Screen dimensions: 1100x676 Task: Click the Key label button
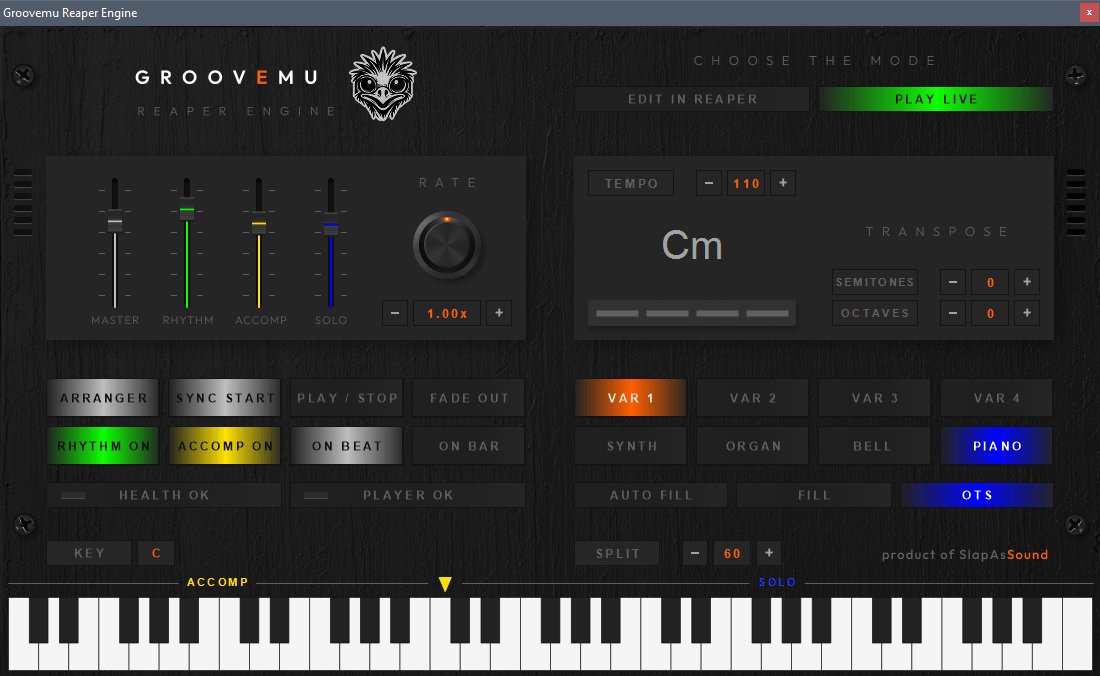(89, 553)
